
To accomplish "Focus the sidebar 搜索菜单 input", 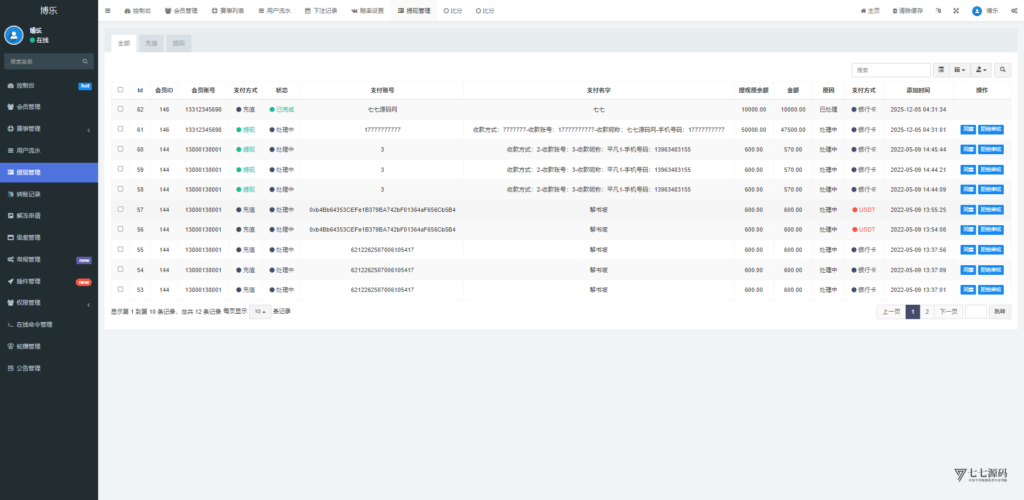I will 42,61.
